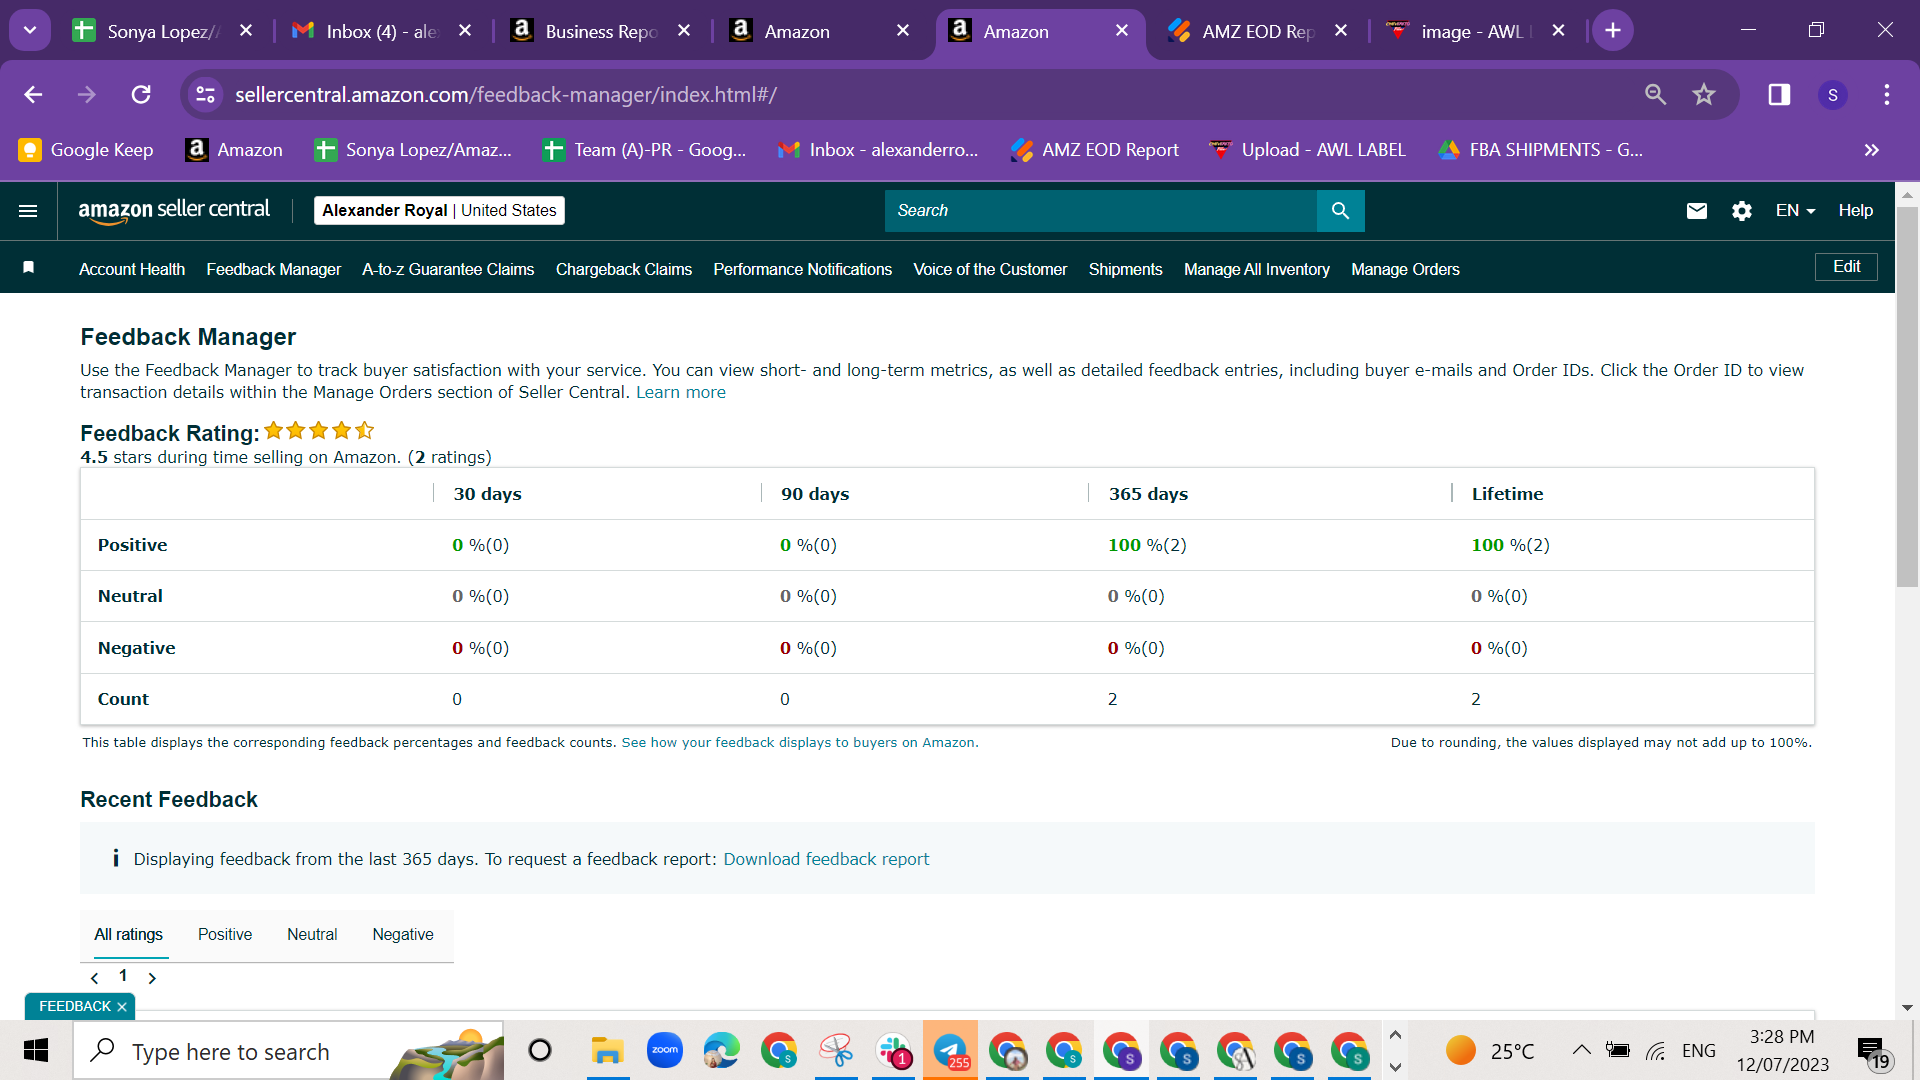
Task: Open Manage All Inventory
Action: click(x=1257, y=270)
